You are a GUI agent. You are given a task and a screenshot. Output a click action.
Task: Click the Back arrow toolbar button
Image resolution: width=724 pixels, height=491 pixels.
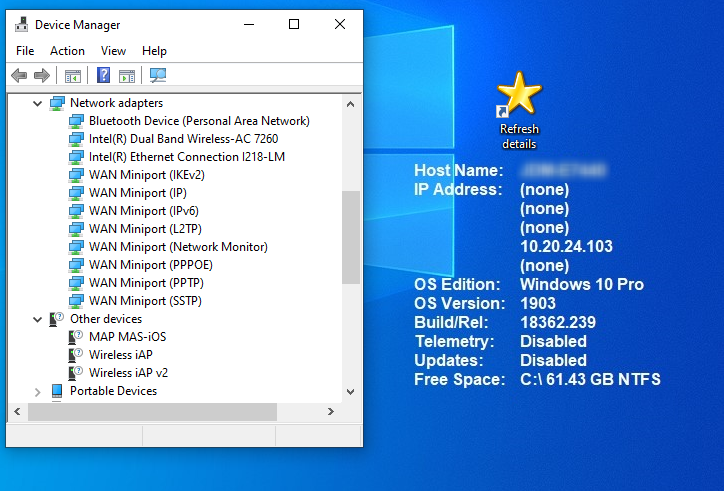[x=19, y=75]
